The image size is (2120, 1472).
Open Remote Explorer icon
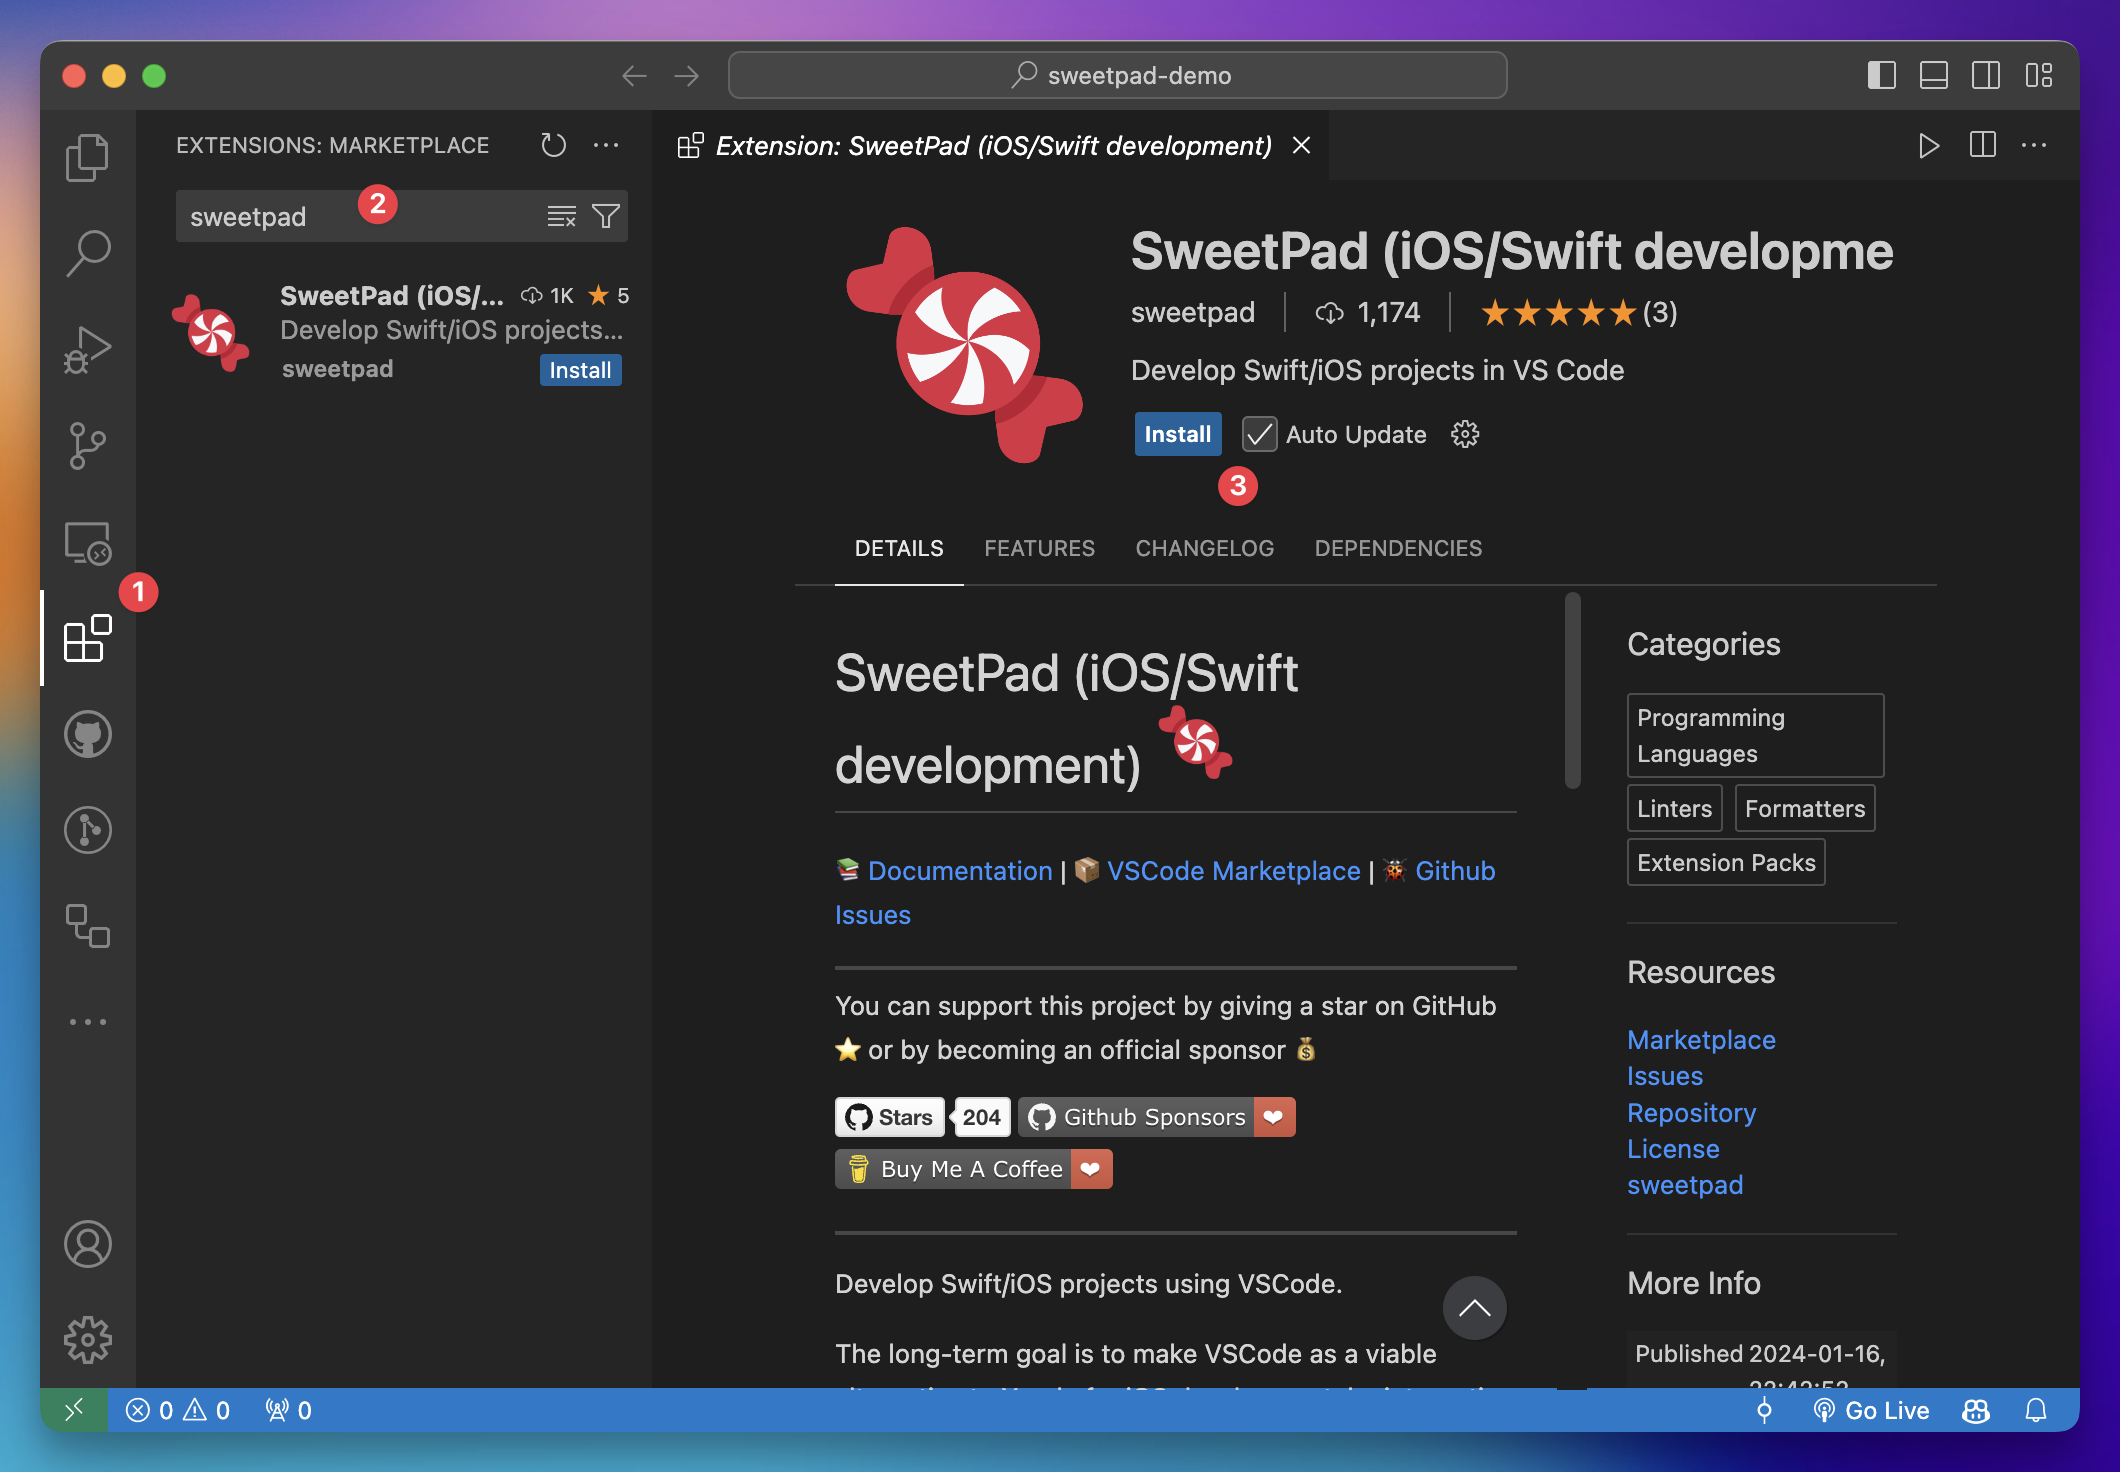click(87, 543)
